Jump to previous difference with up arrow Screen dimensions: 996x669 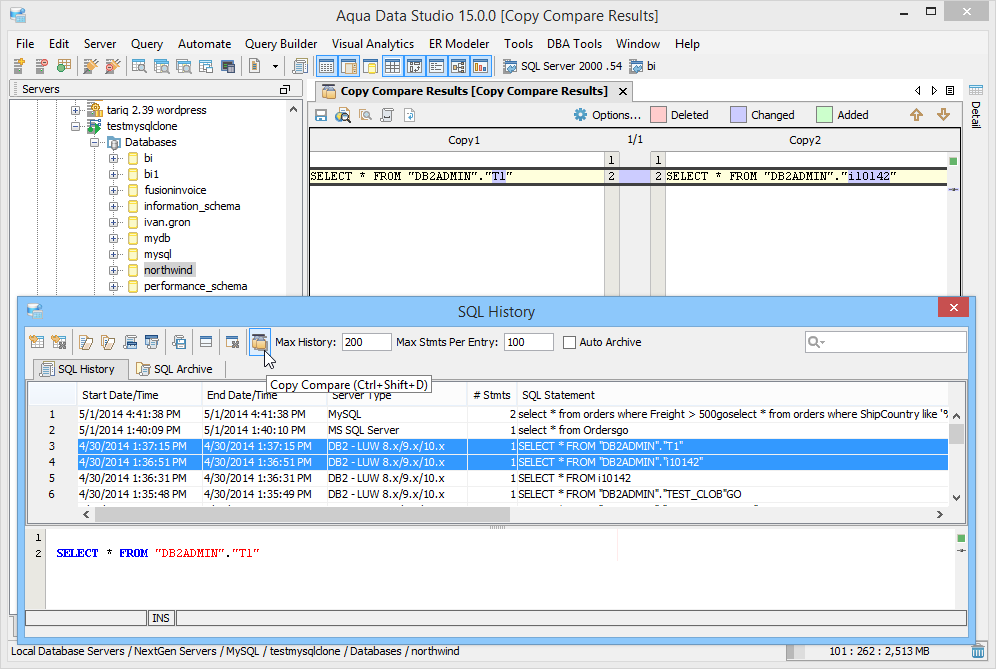(x=916, y=115)
